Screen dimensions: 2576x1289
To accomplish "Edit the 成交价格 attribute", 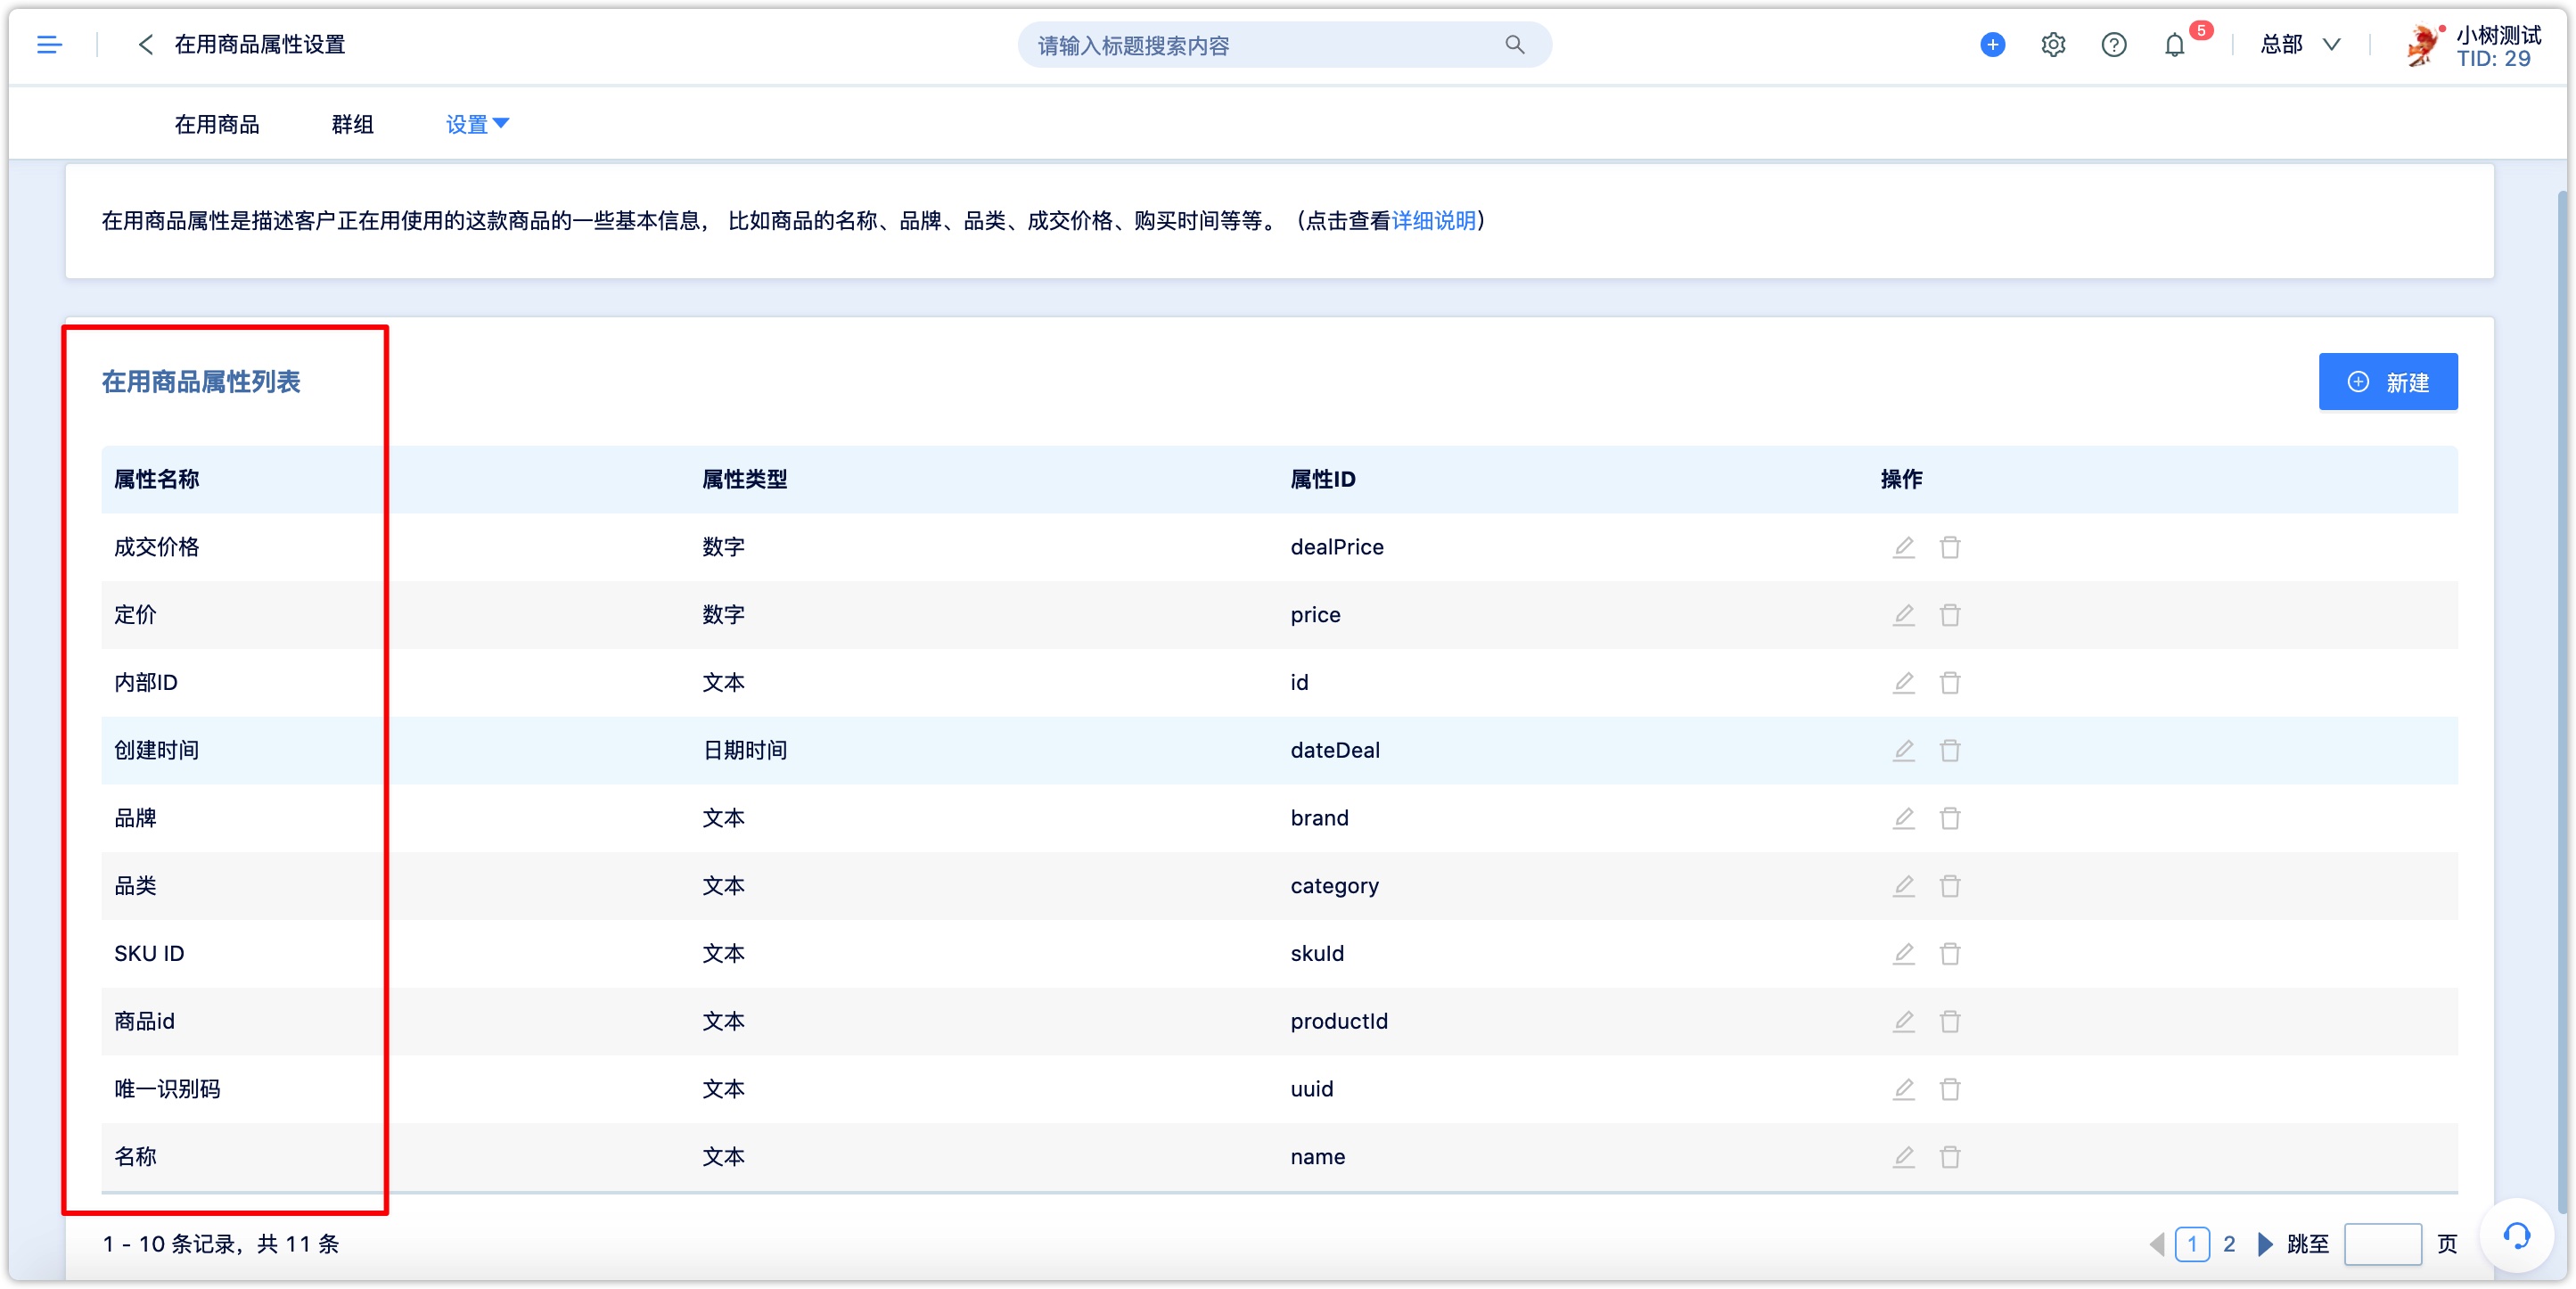I will 1903,547.
